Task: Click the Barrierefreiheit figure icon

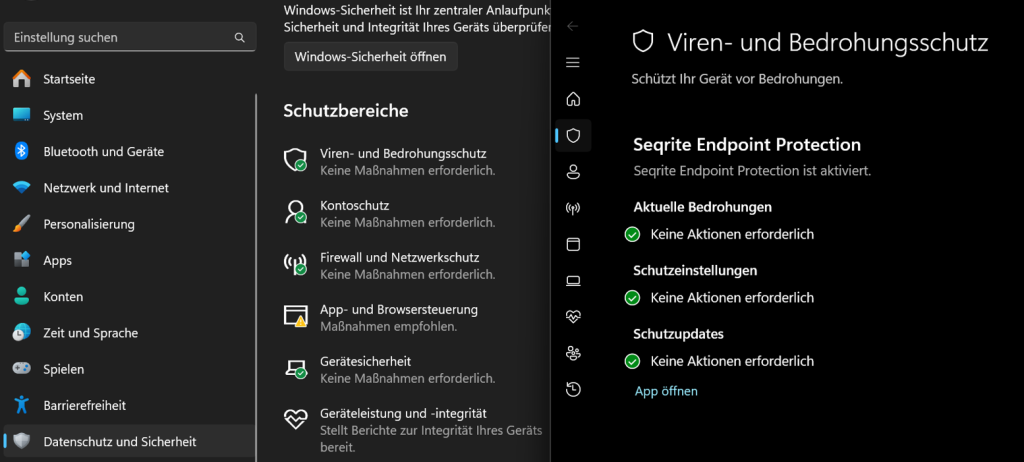Action: [22, 405]
